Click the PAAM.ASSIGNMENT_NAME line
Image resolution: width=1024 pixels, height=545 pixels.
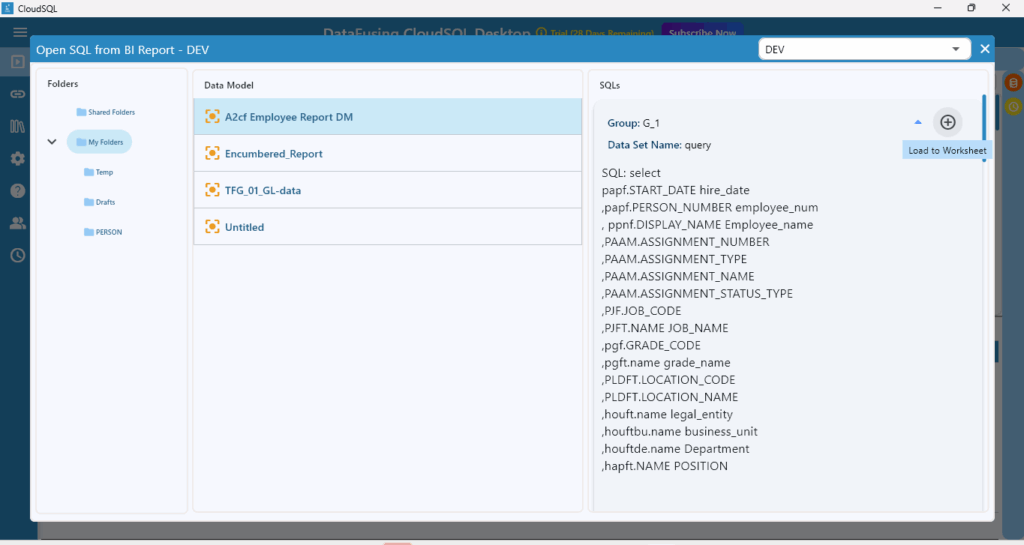point(678,276)
